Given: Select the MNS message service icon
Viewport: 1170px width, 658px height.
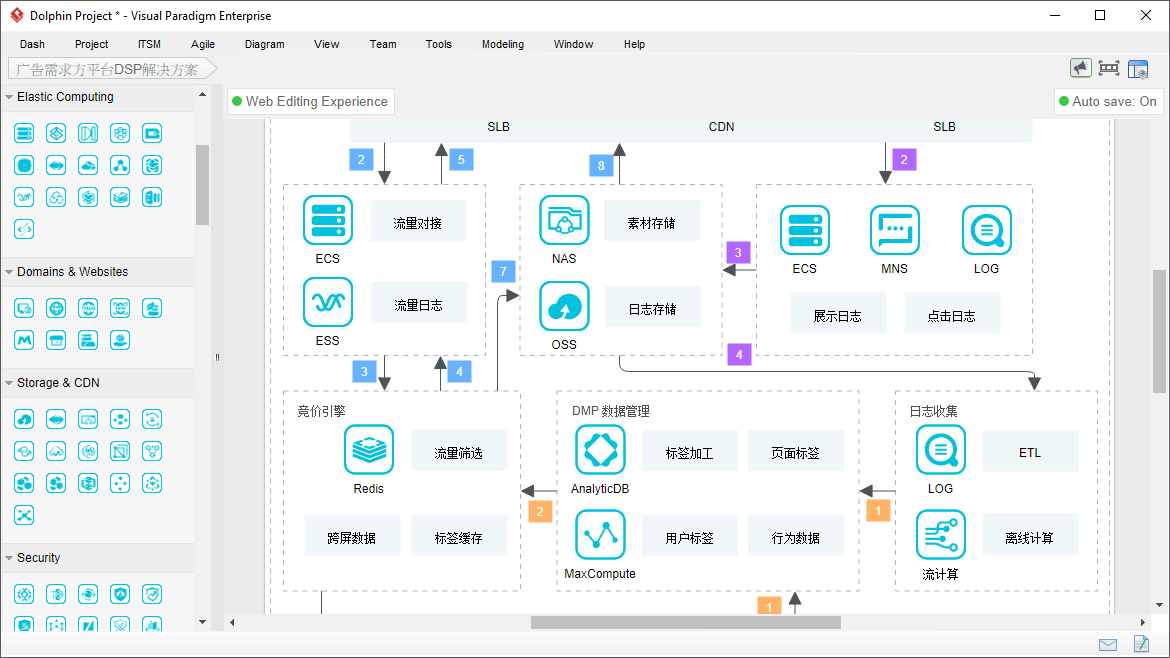Looking at the screenshot, I should click(x=895, y=230).
